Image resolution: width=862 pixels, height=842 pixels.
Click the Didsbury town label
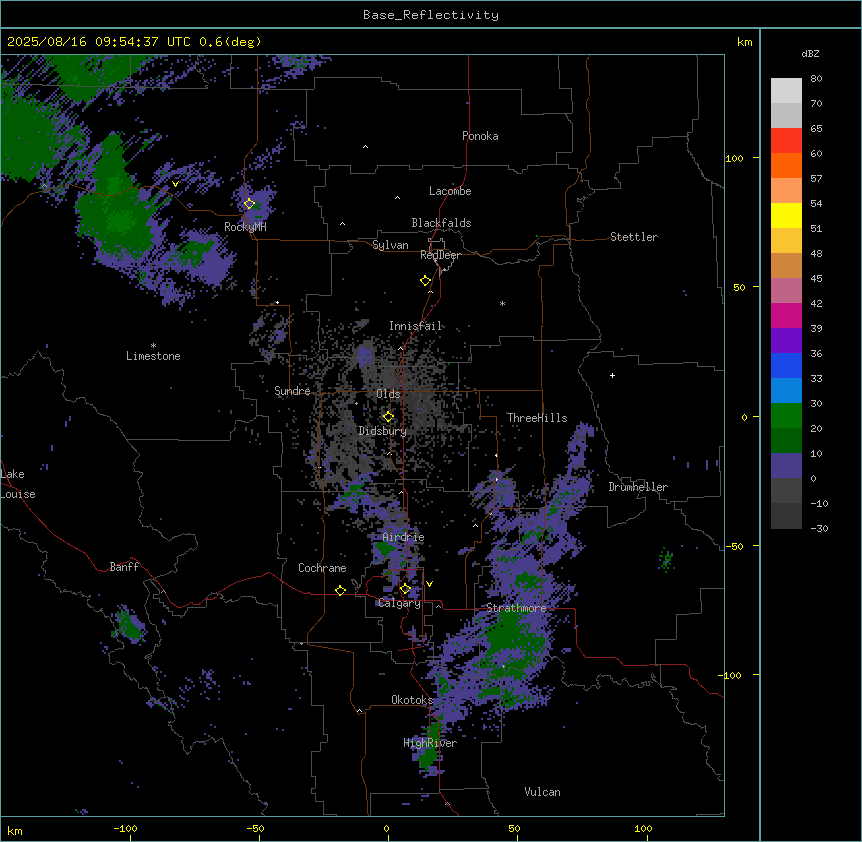(383, 431)
